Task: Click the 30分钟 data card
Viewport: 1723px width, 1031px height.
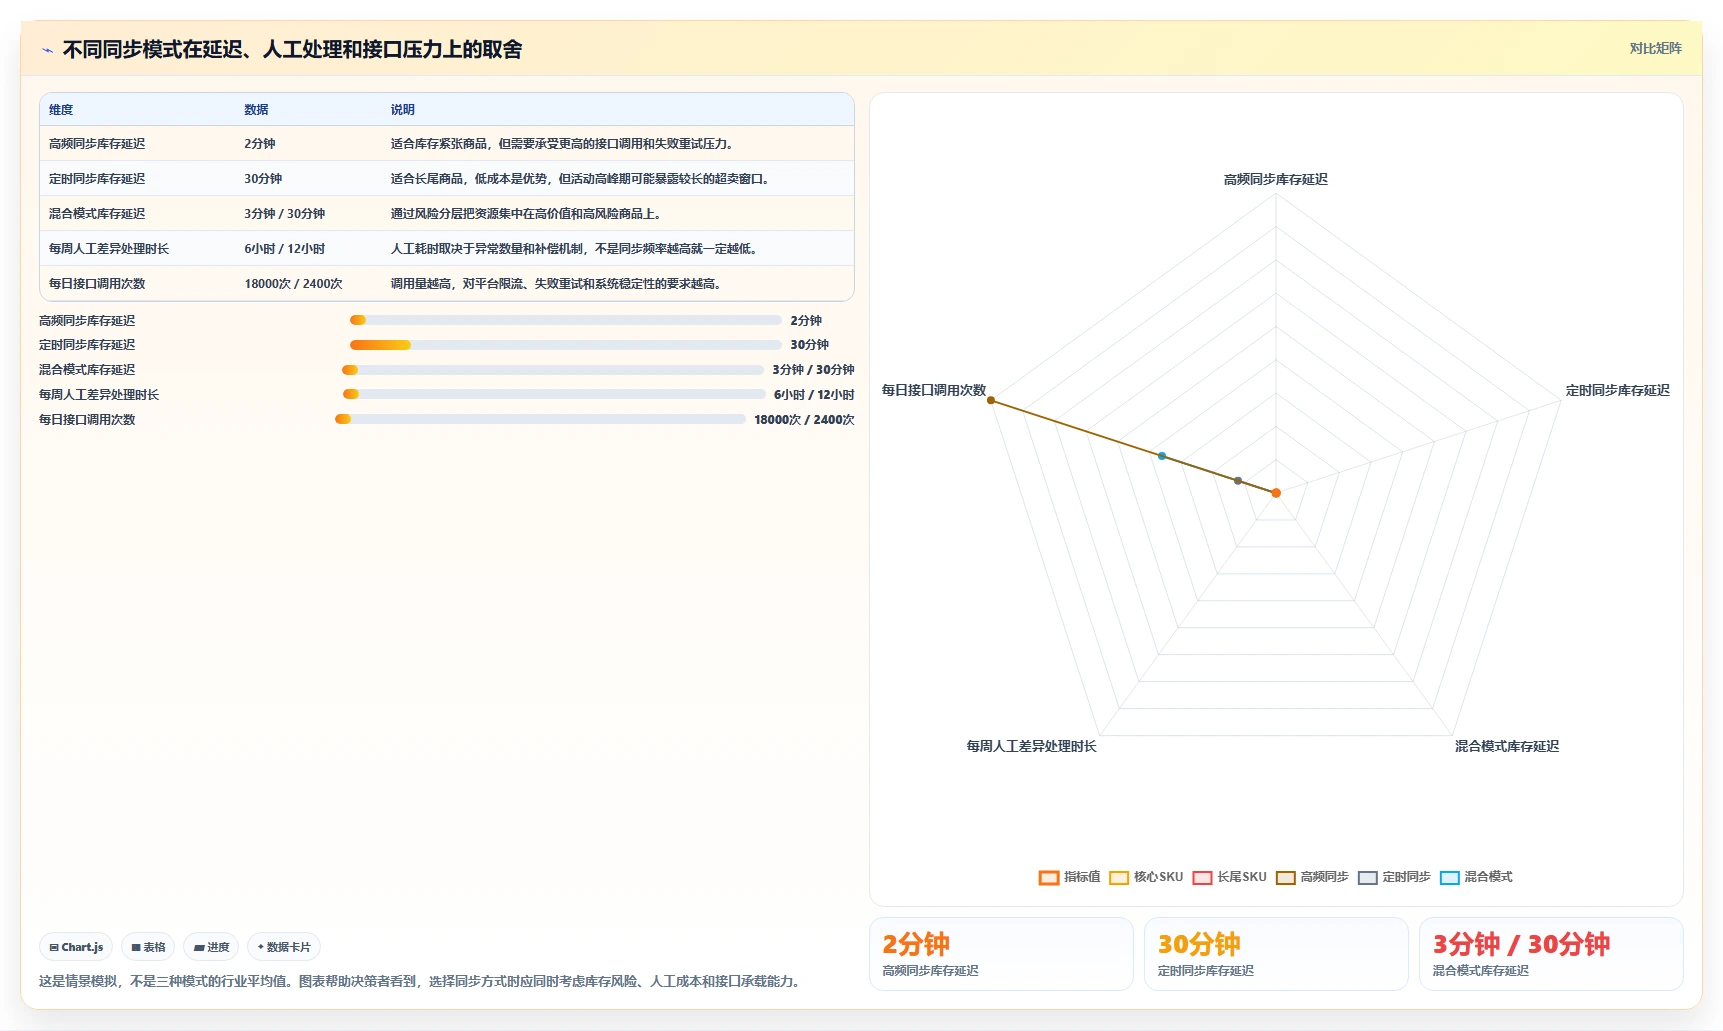Action: coord(1276,954)
